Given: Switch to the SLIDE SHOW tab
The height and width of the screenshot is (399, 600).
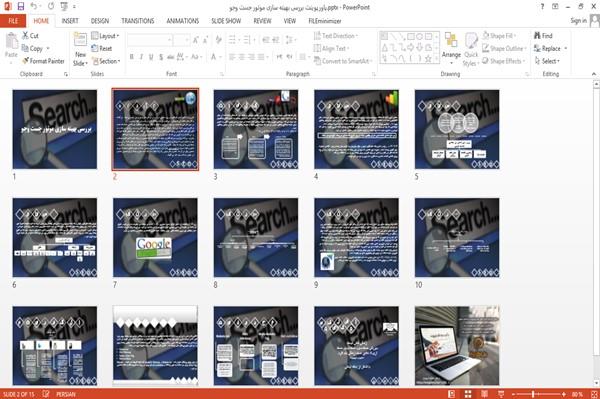Looking at the screenshot, I should coord(226,21).
